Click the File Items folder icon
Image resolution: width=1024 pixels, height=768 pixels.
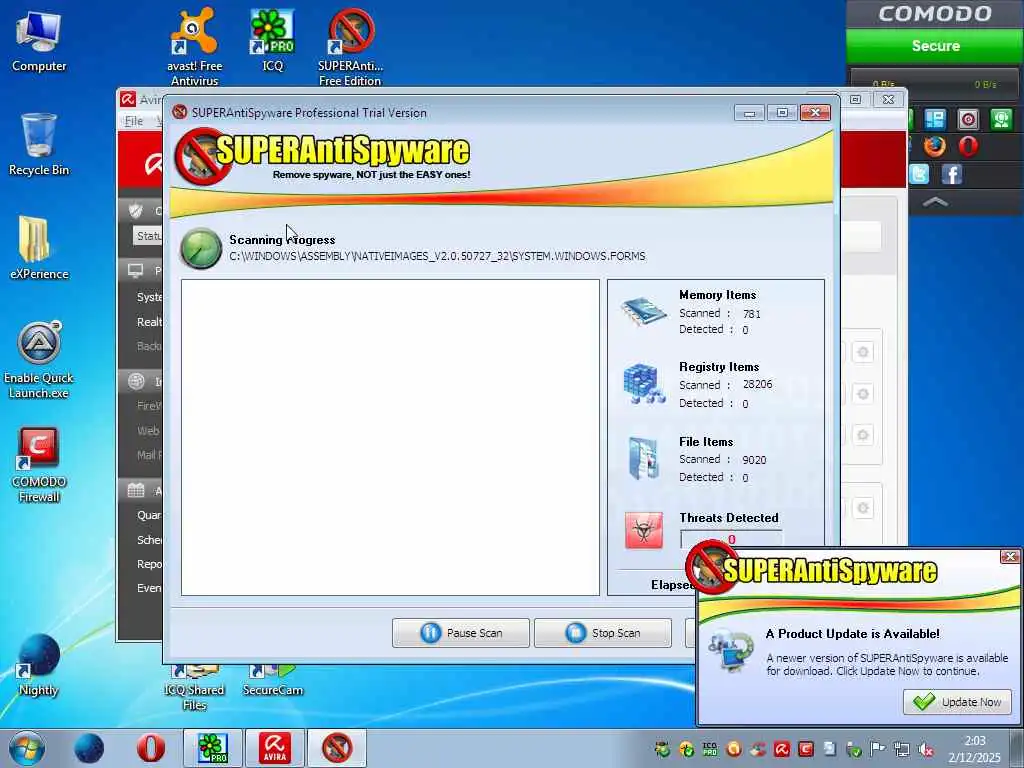click(643, 458)
